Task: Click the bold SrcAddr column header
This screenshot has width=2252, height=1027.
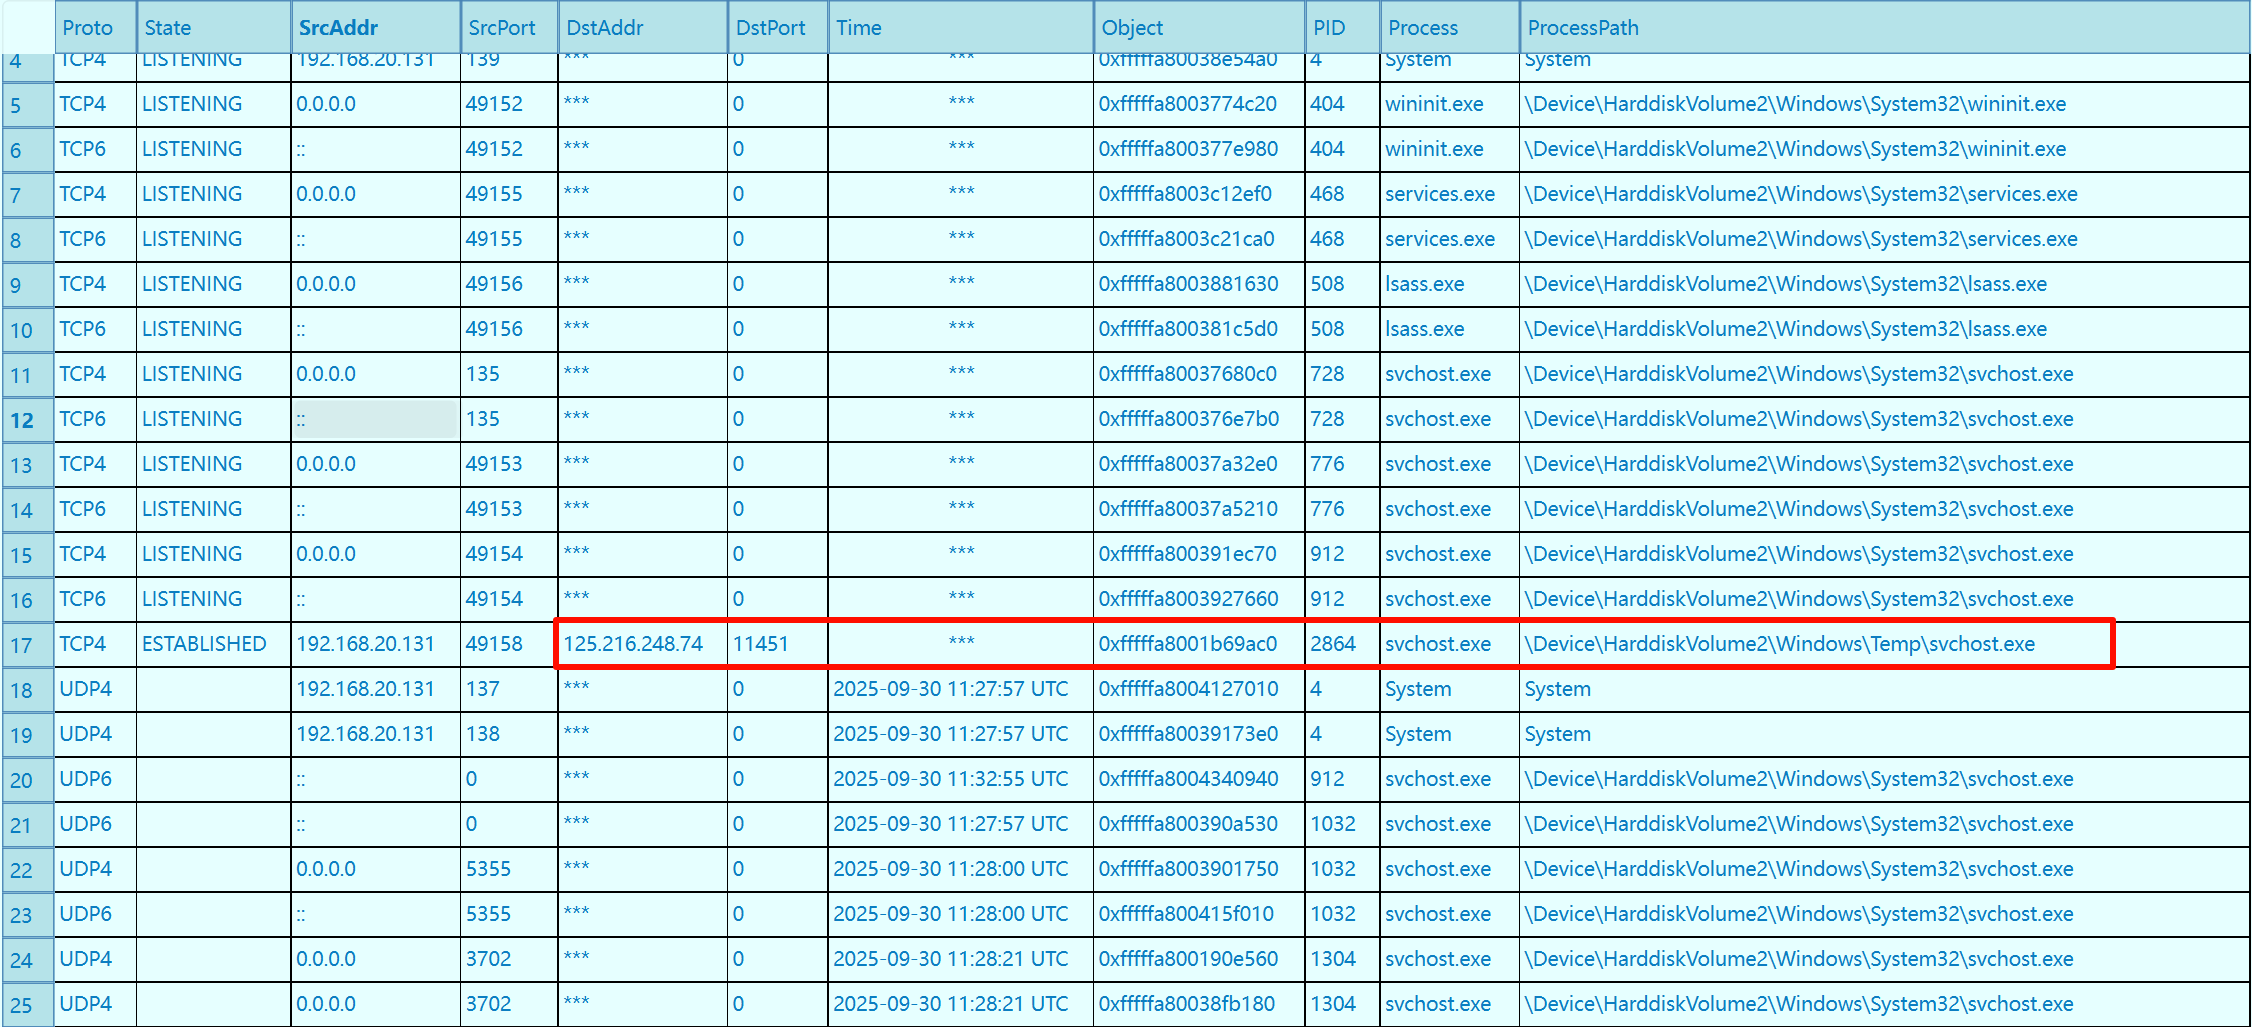Action: [x=338, y=28]
